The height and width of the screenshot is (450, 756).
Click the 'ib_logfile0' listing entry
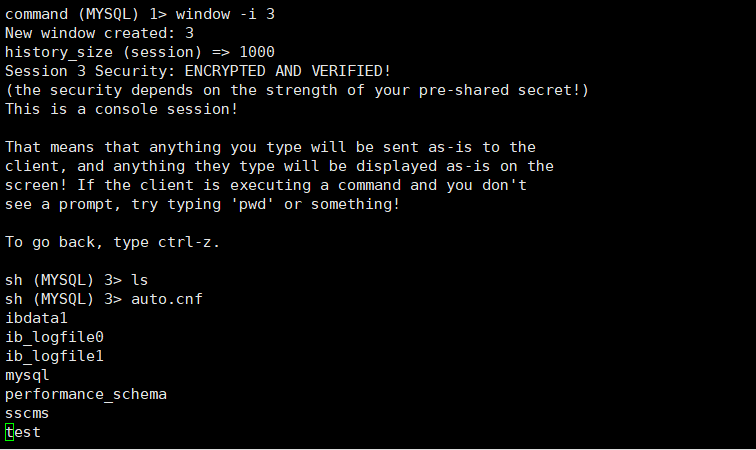(54, 337)
